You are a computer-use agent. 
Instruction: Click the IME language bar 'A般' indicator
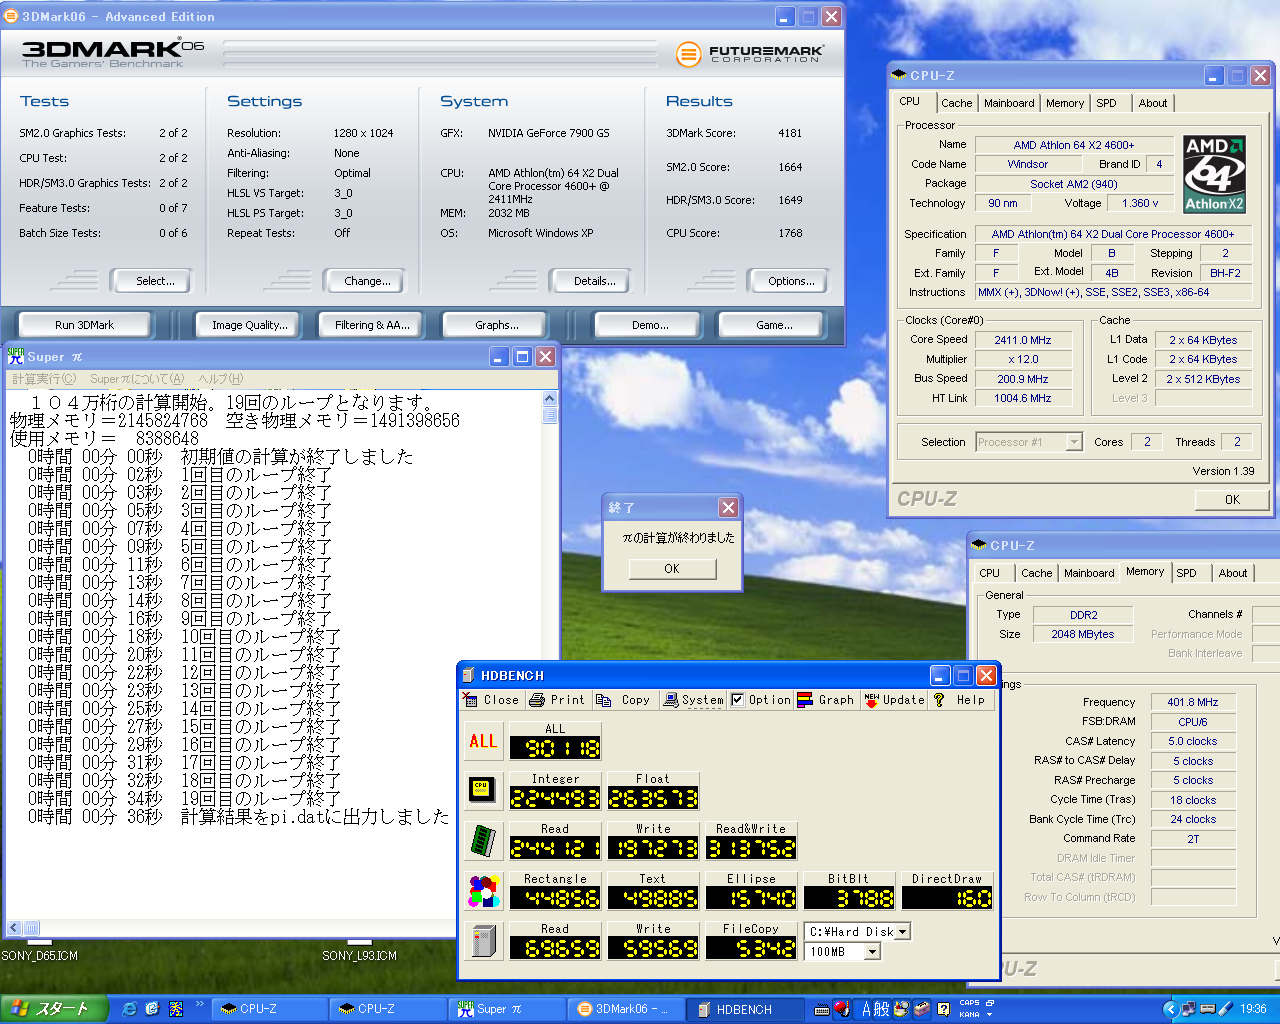click(876, 1009)
